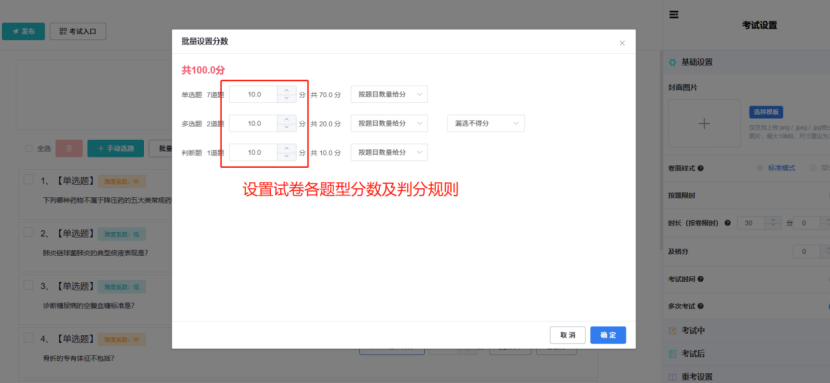Screen dimensions: 830x383
Task: Edit the 及格分 input field
Action: 807,251
